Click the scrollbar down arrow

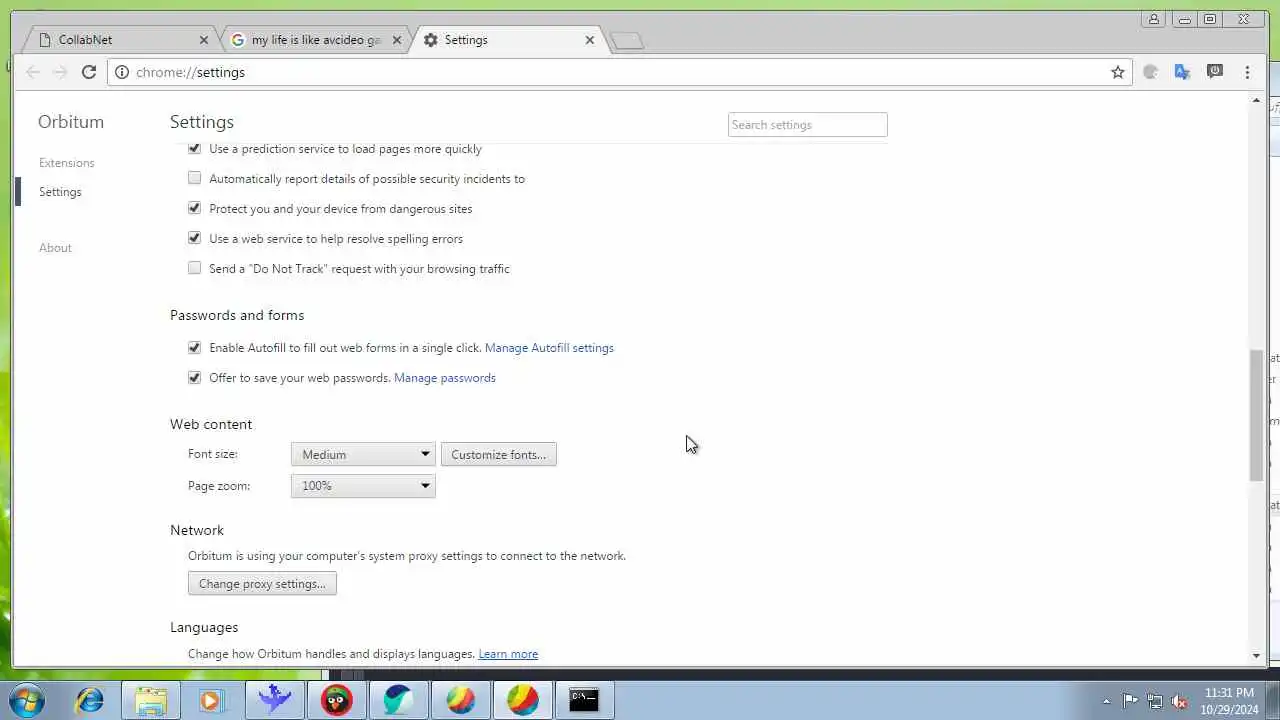1256,656
